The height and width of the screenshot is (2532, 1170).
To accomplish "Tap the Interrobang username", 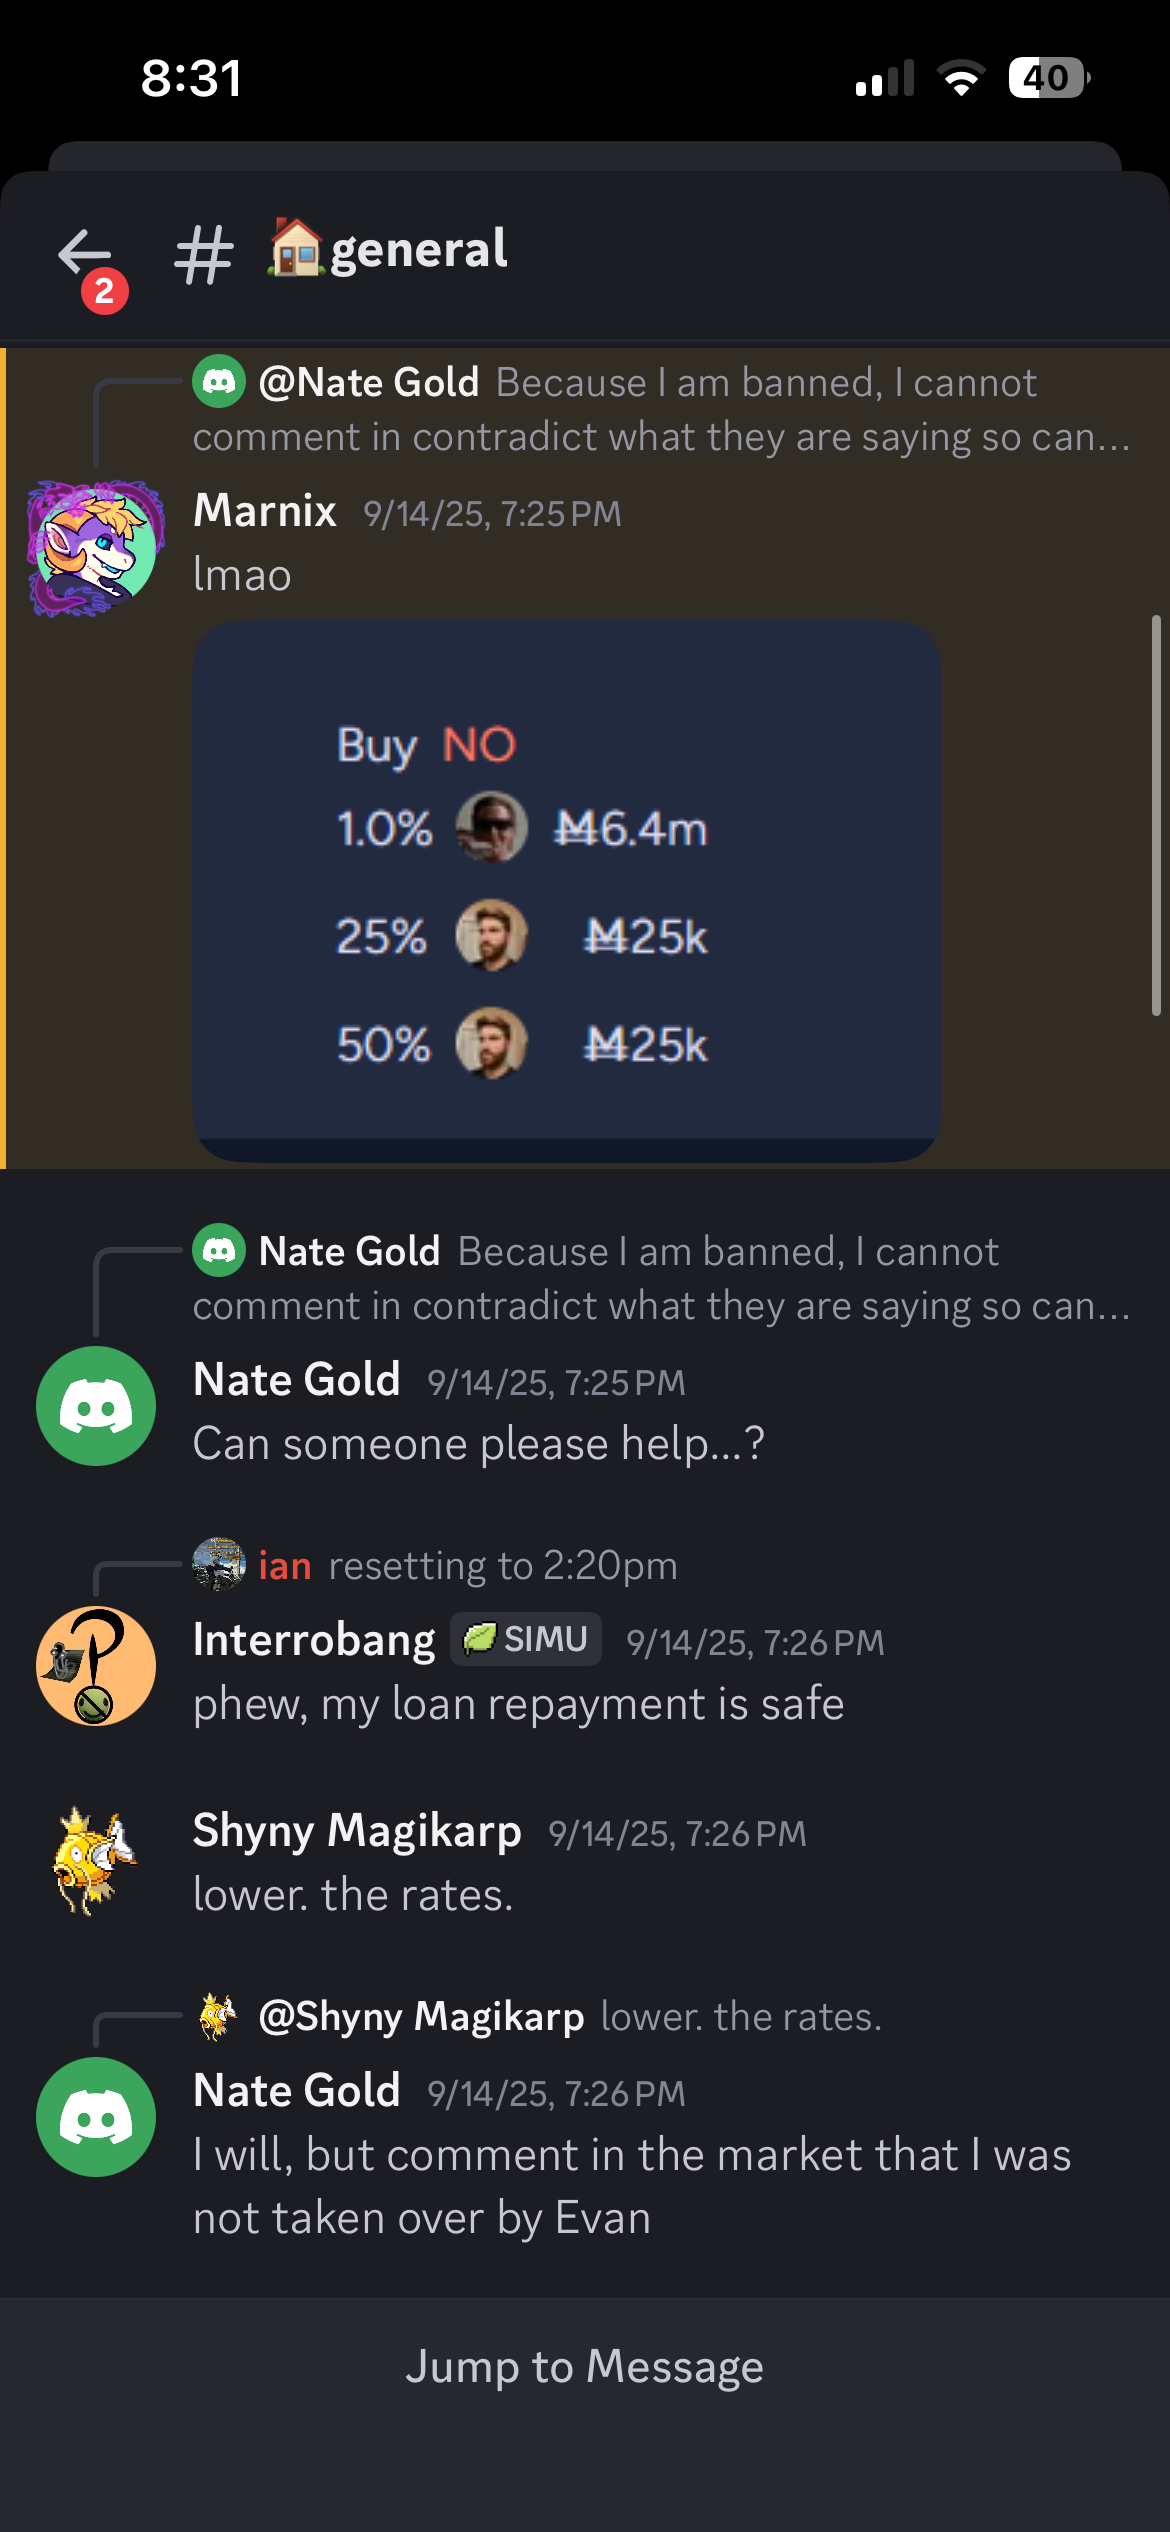I will (314, 1640).
